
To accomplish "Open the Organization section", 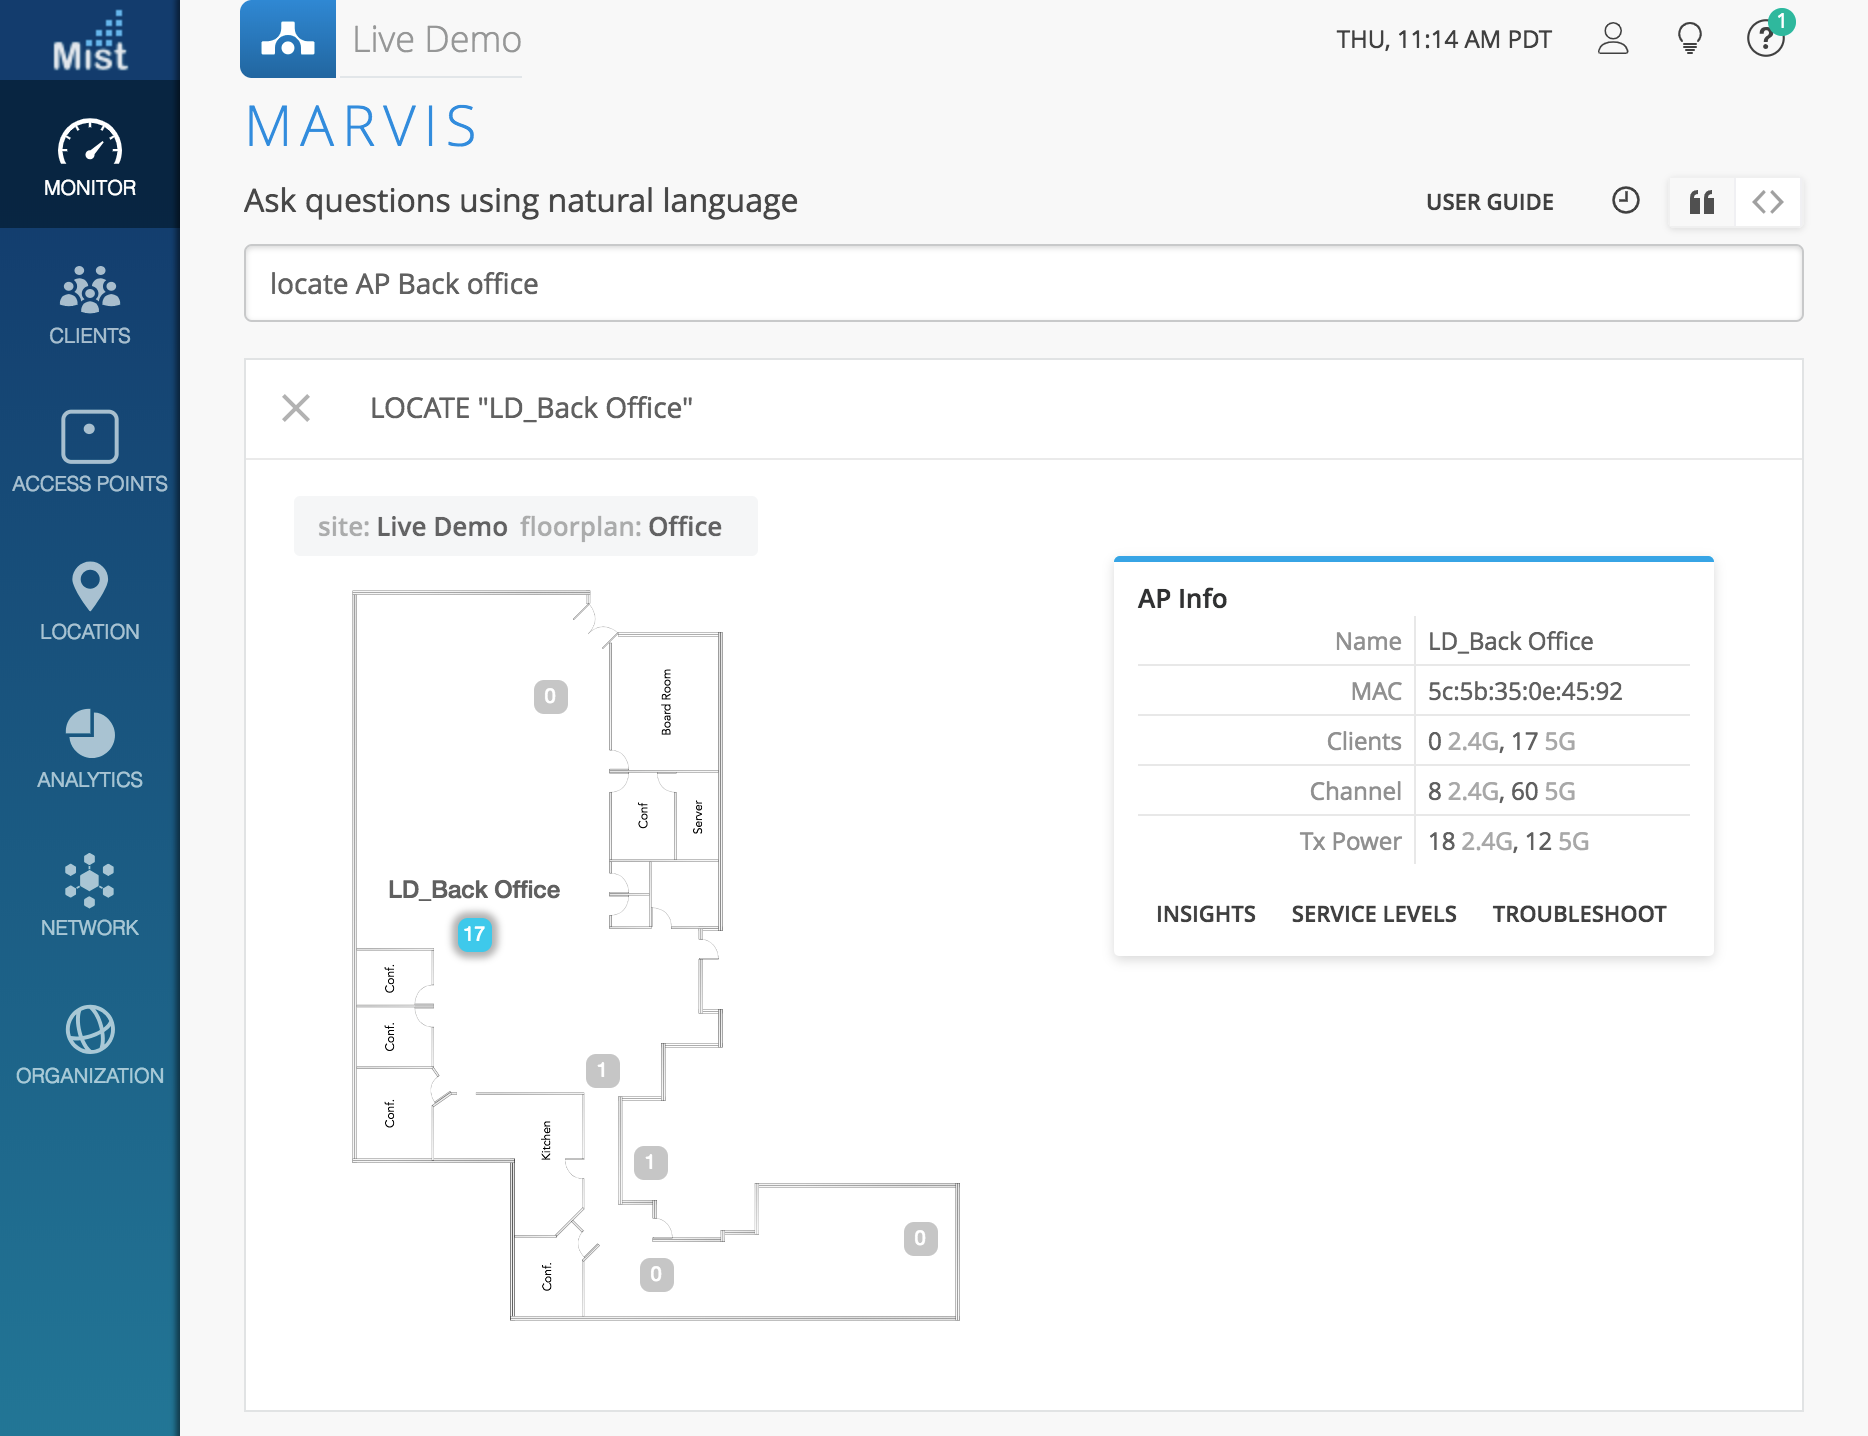I will pos(90,1044).
